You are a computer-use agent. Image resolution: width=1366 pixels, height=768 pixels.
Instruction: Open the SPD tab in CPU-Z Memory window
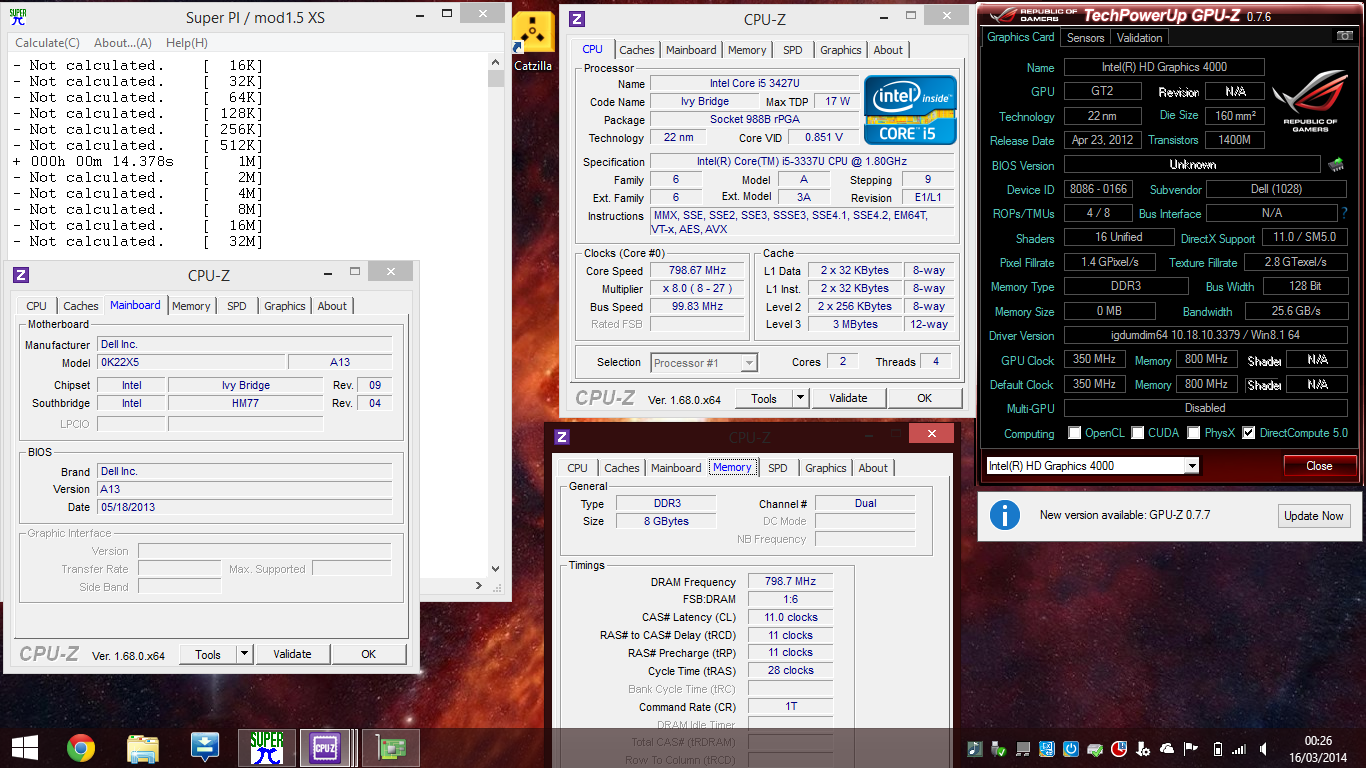(x=777, y=468)
